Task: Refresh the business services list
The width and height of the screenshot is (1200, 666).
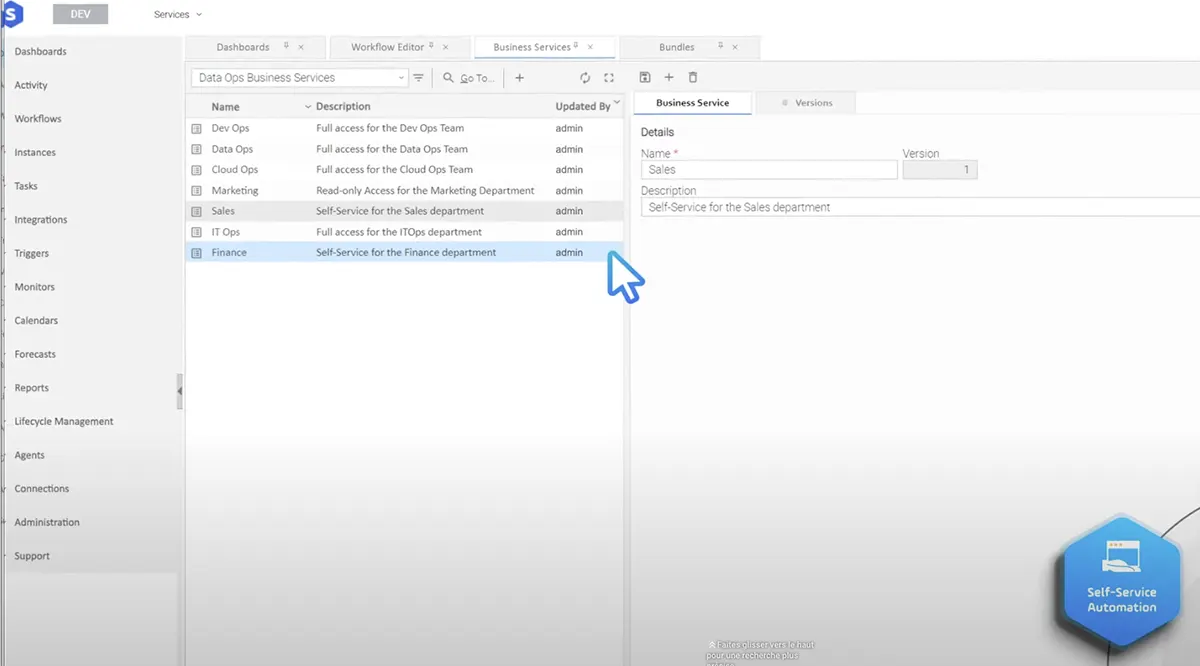Action: click(586, 78)
